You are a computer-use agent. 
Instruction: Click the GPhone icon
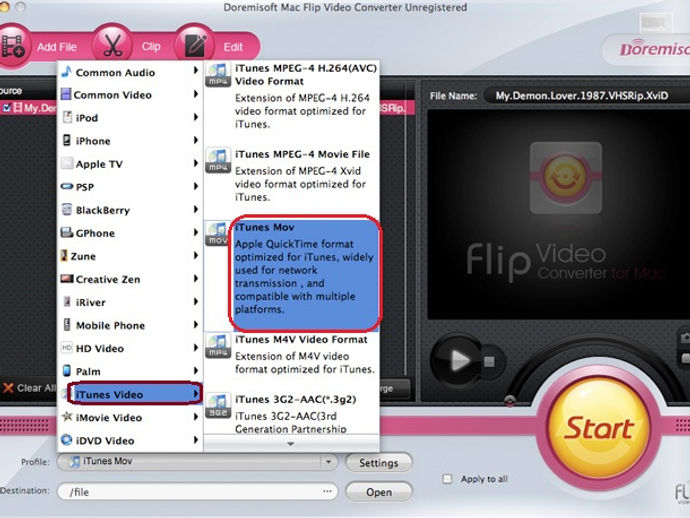click(67, 232)
